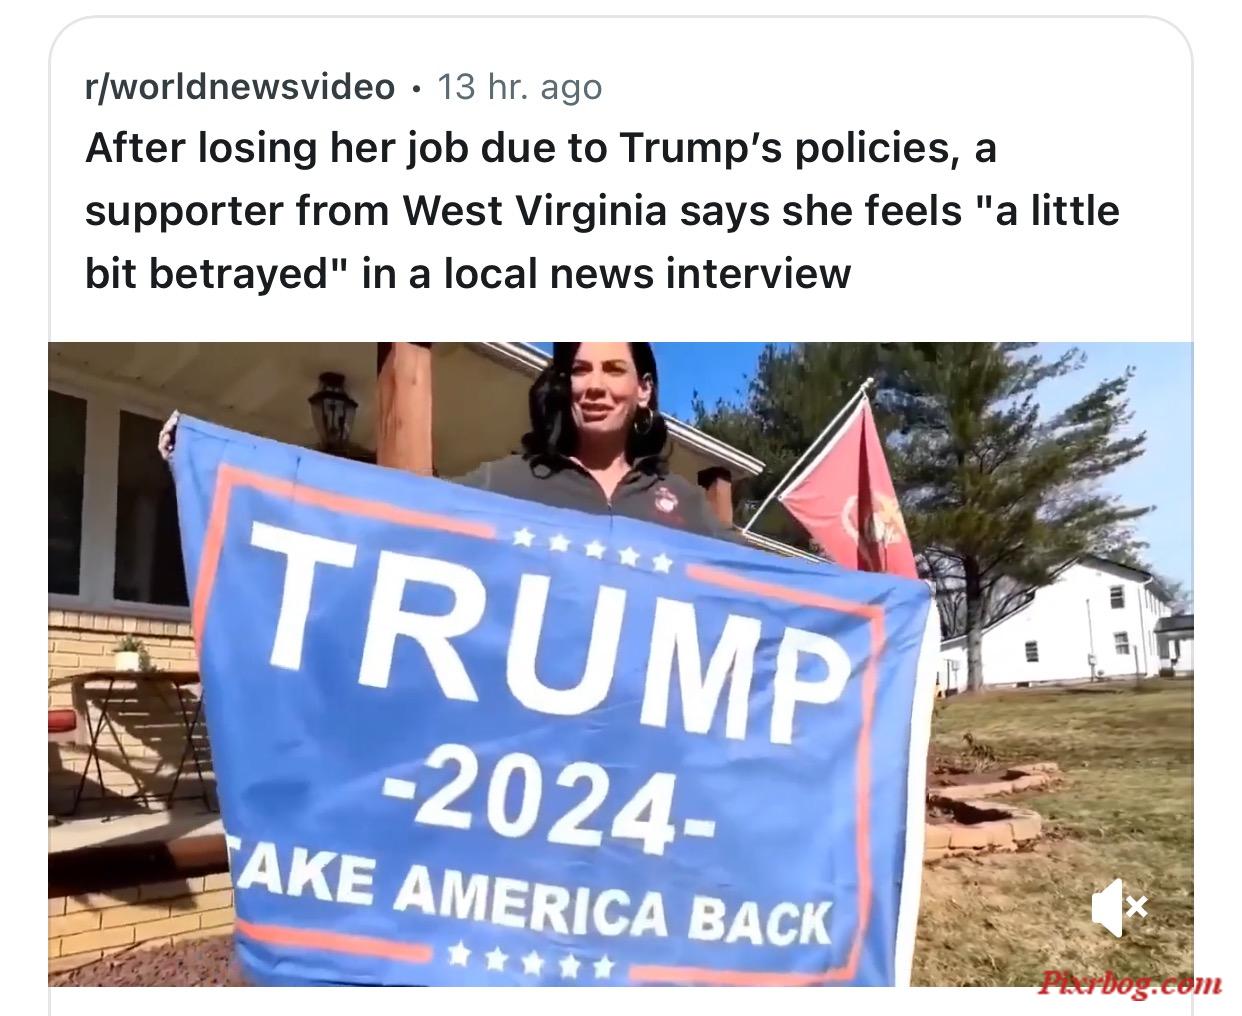This screenshot has height=1016, width=1242.
Task: Open the post by clicking its title
Action: pyautogui.click(x=602, y=211)
